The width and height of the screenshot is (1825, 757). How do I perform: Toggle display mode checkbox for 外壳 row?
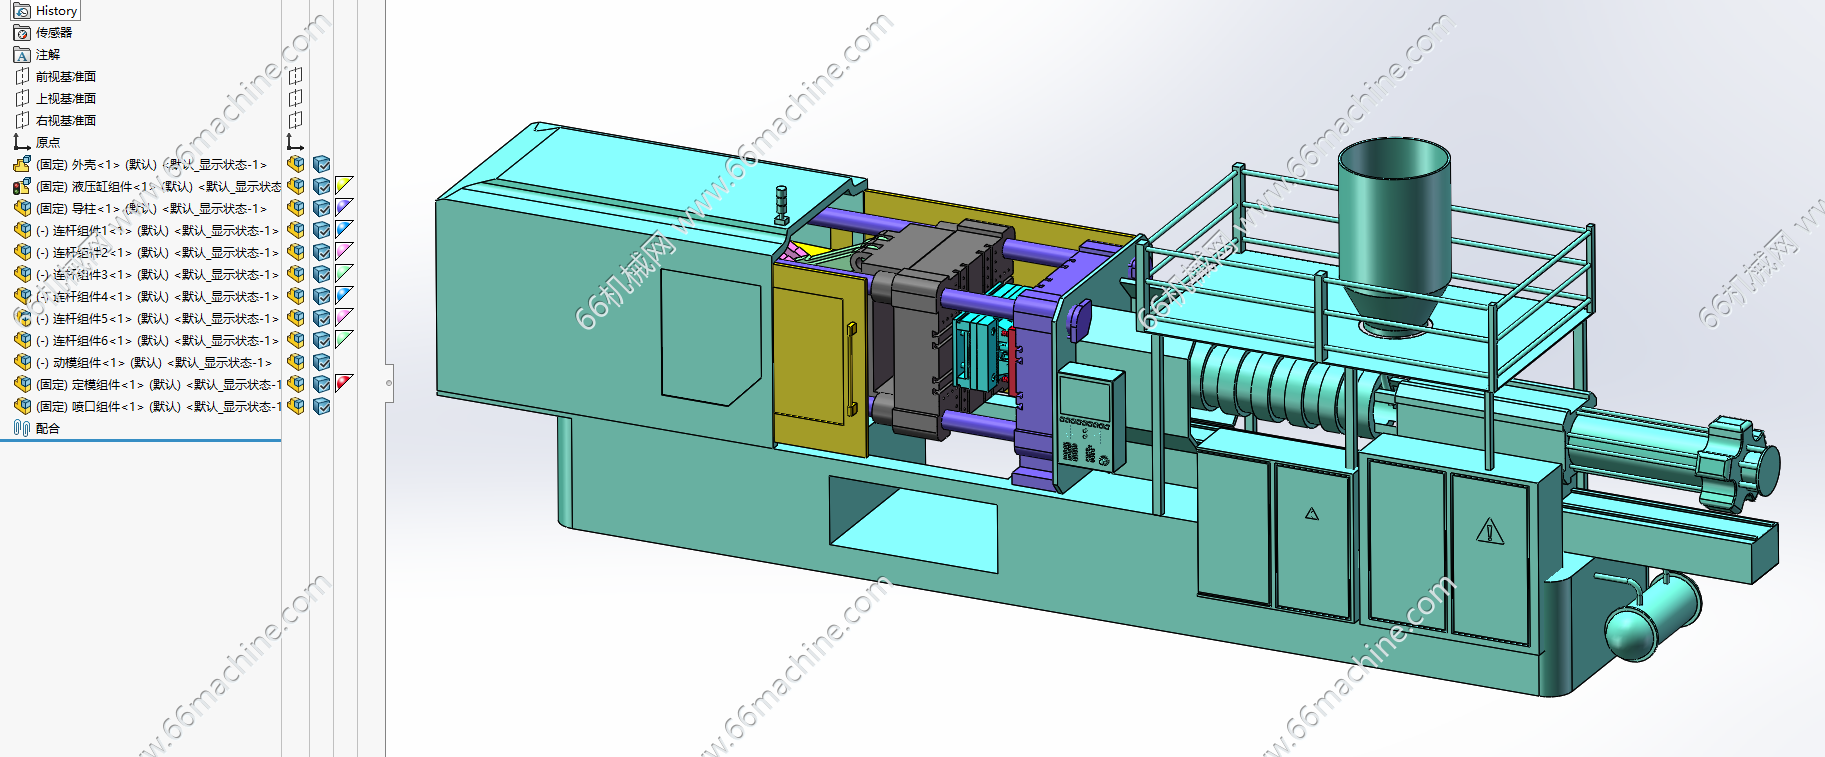pos(321,164)
